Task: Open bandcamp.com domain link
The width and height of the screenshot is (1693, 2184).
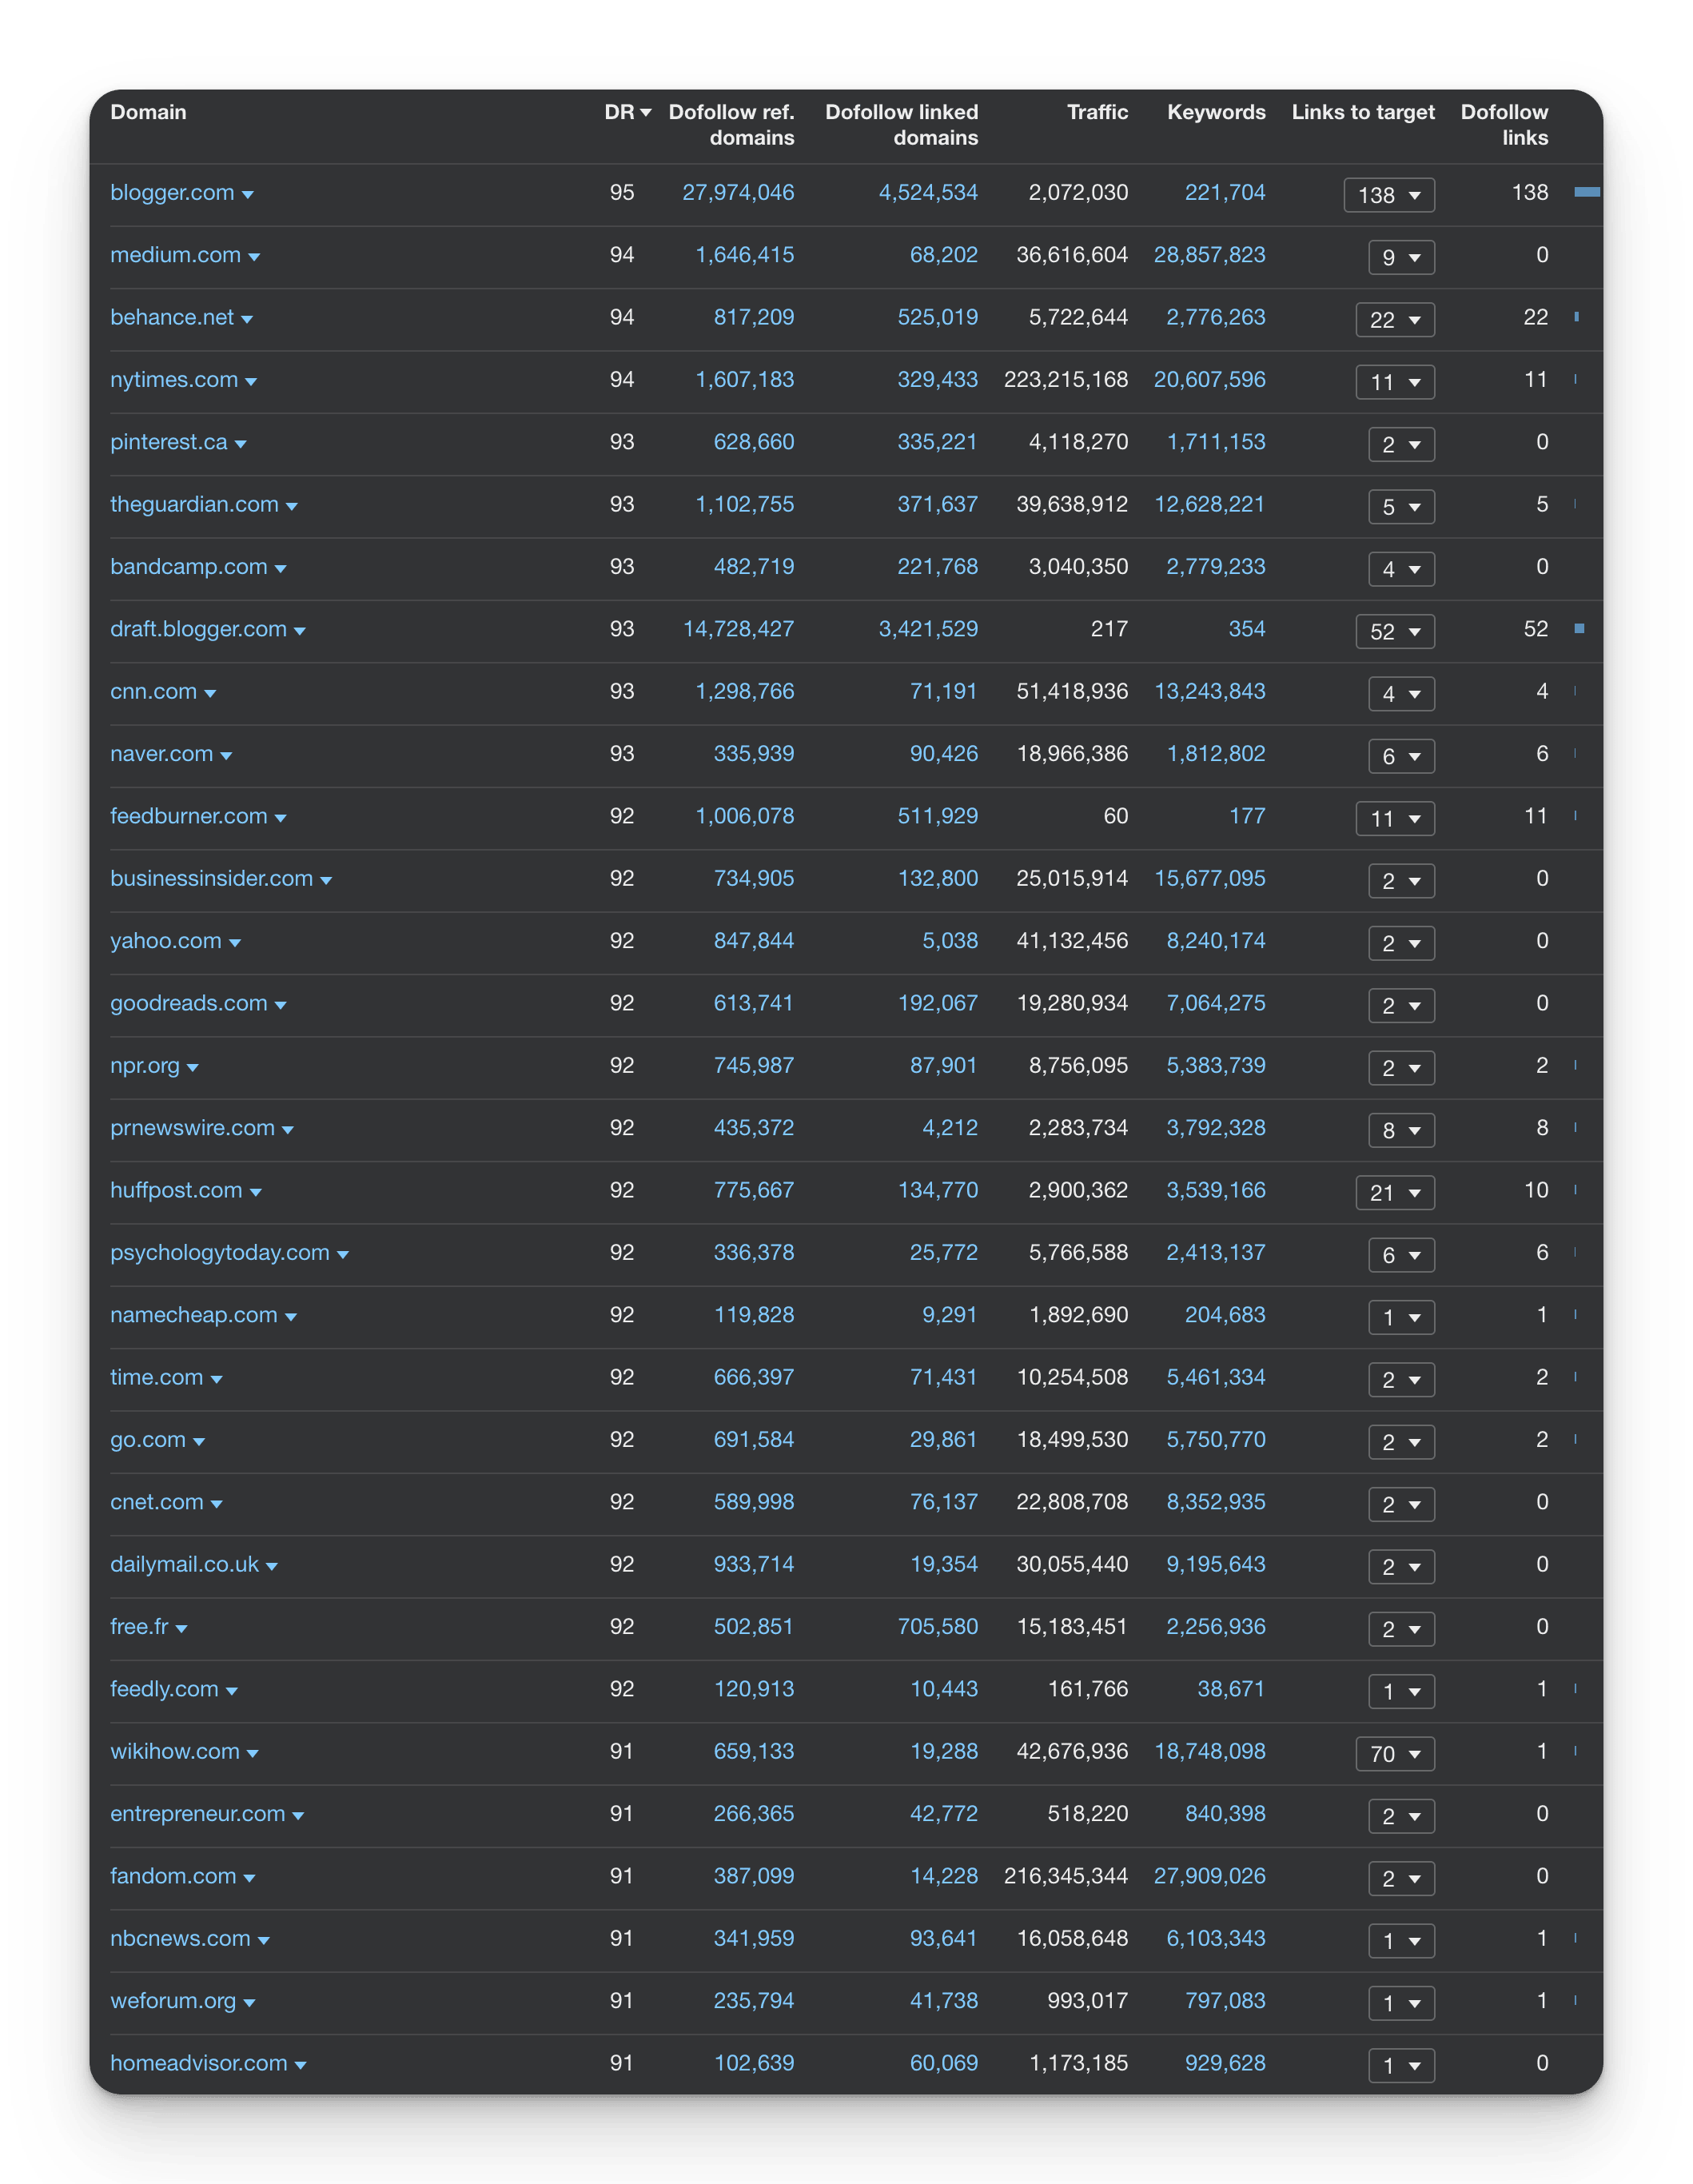Action: coord(189,566)
